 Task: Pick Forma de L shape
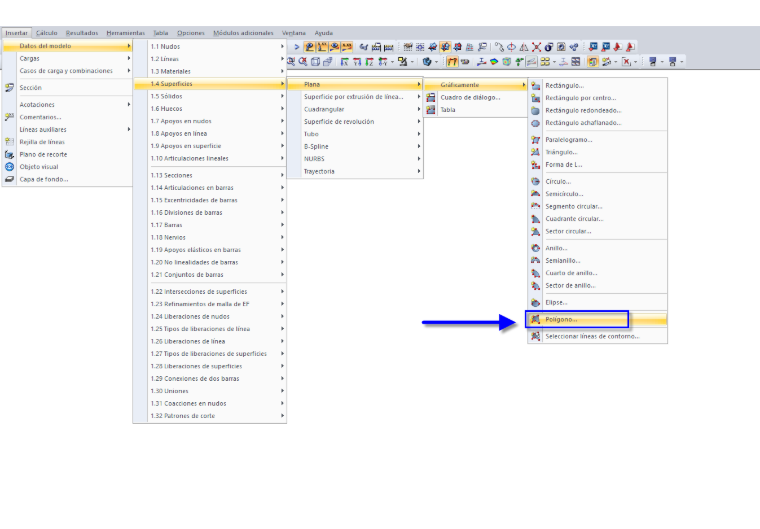[597, 165]
